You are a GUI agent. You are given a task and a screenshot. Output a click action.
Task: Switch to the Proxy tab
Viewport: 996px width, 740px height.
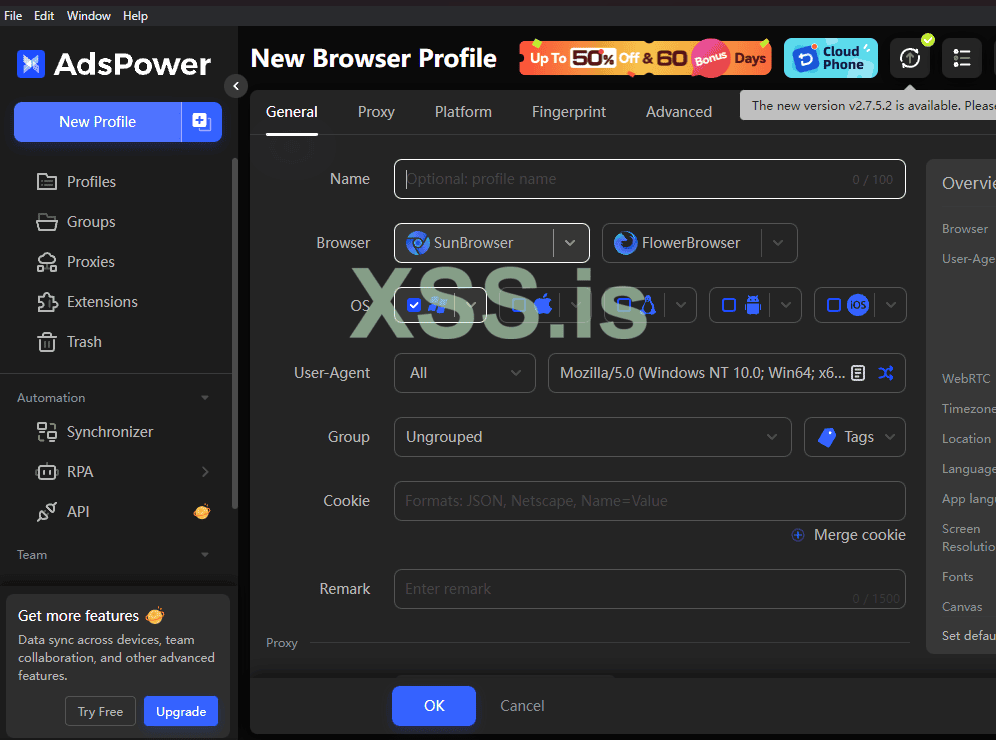(x=376, y=112)
